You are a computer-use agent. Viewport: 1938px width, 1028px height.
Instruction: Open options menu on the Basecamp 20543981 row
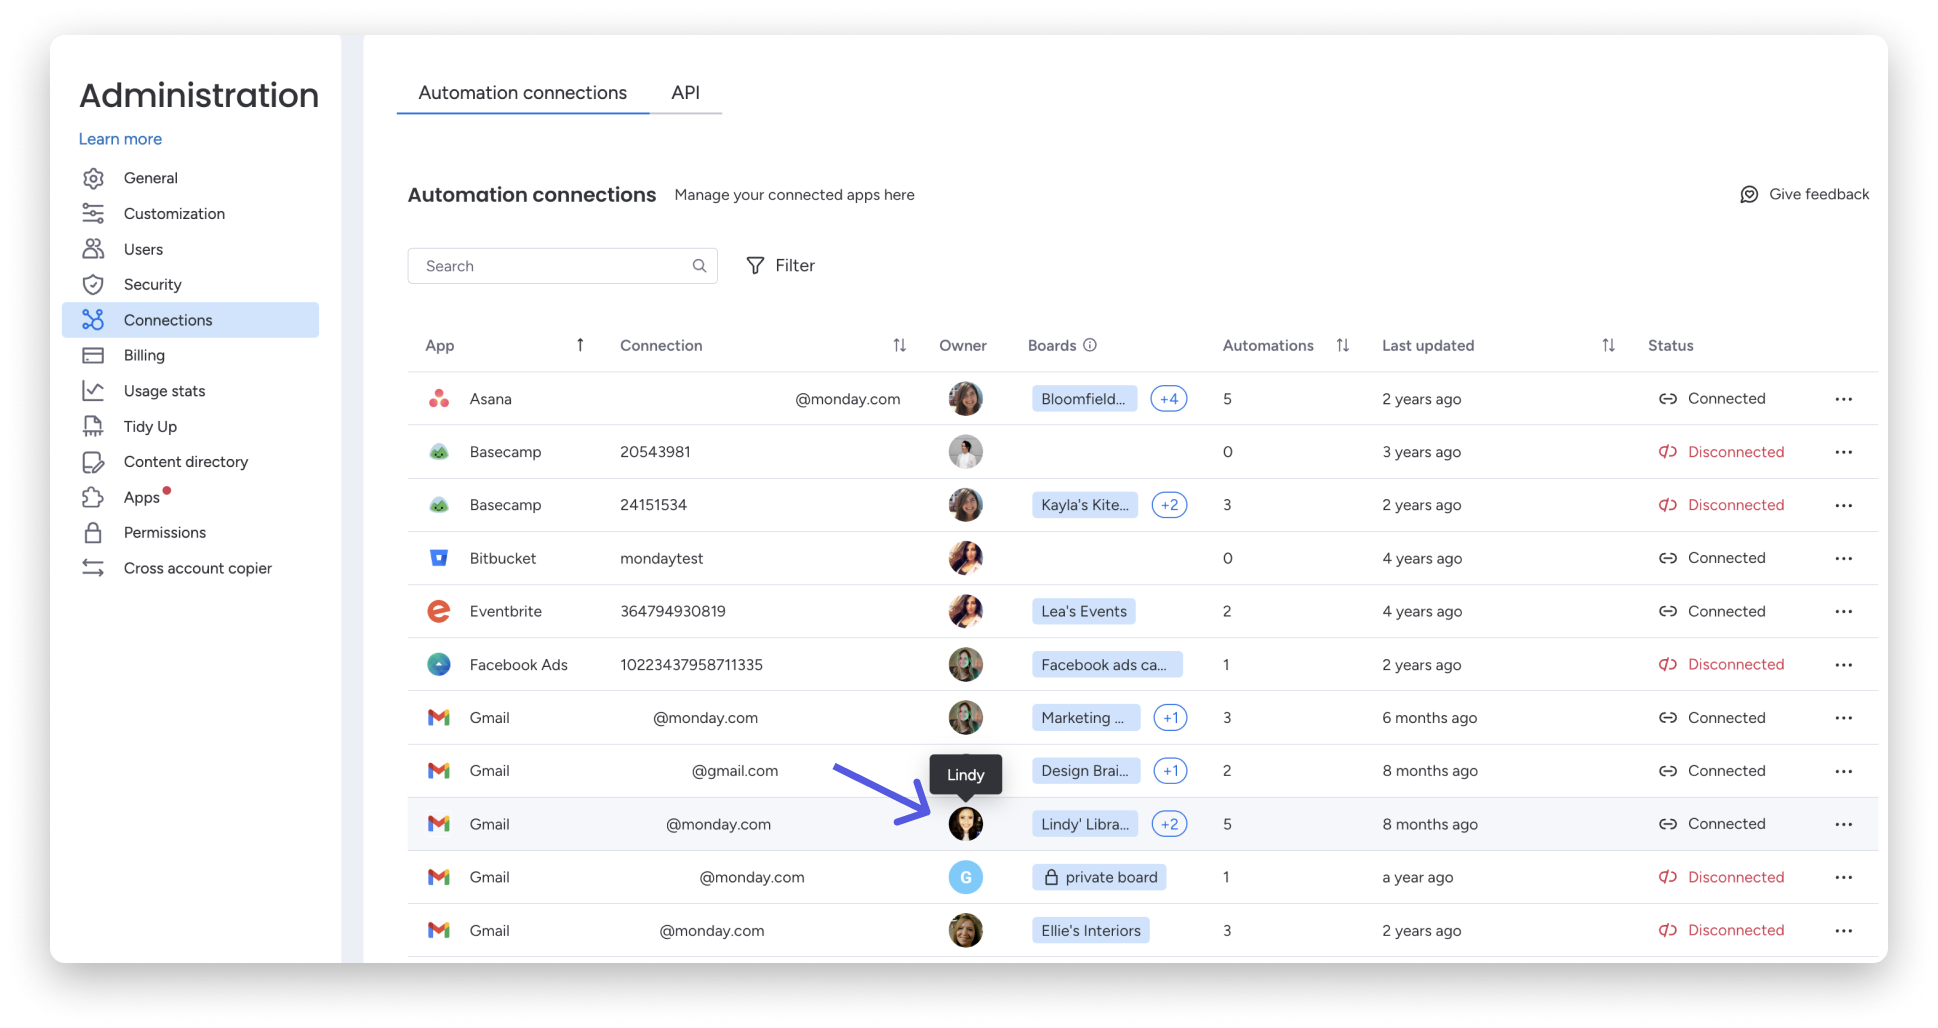click(x=1843, y=451)
